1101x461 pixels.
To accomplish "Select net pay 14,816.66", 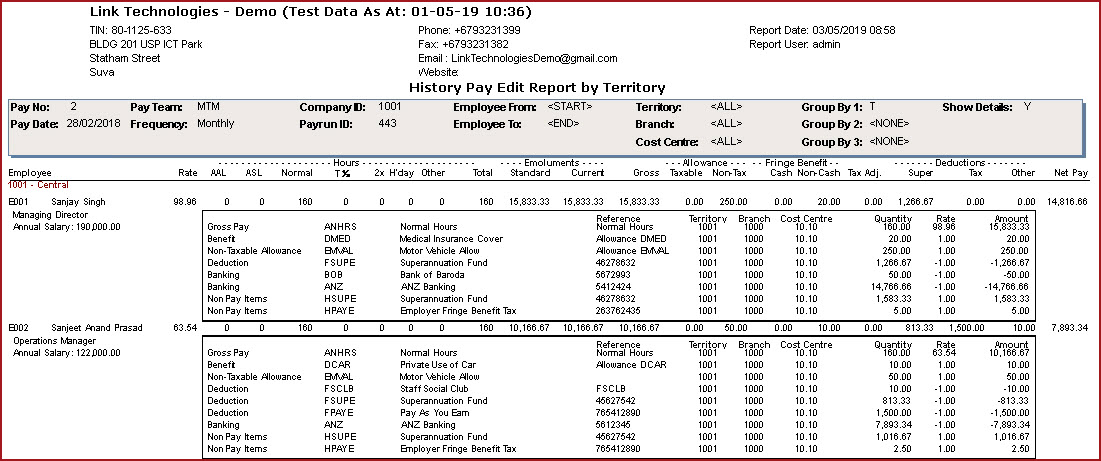I will click(1067, 202).
